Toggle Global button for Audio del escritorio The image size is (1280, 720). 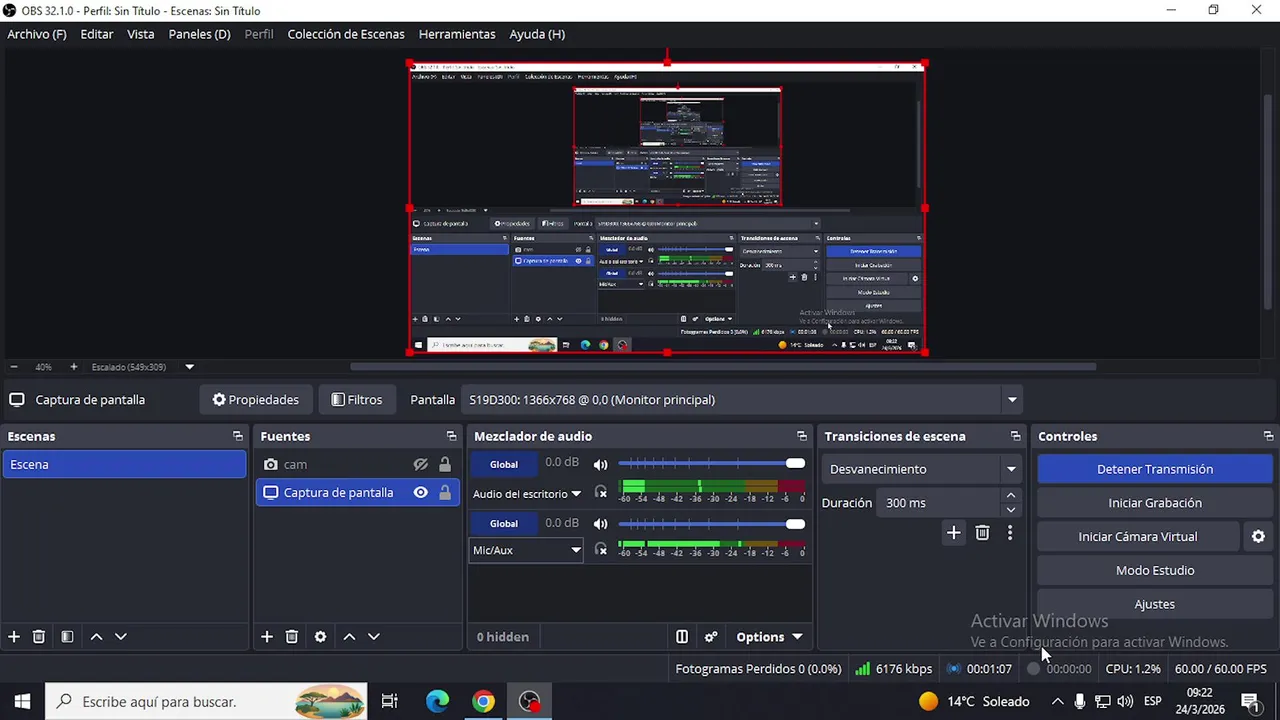click(504, 464)
